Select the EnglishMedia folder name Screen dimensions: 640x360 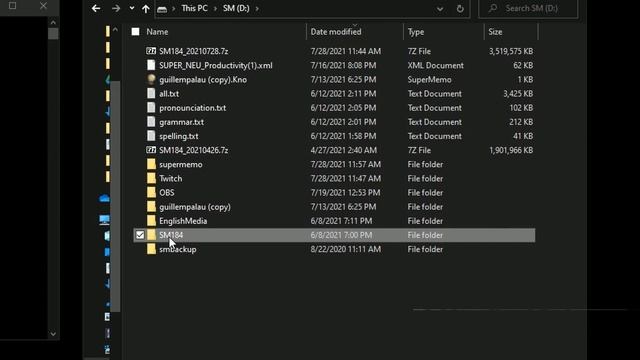183,221
